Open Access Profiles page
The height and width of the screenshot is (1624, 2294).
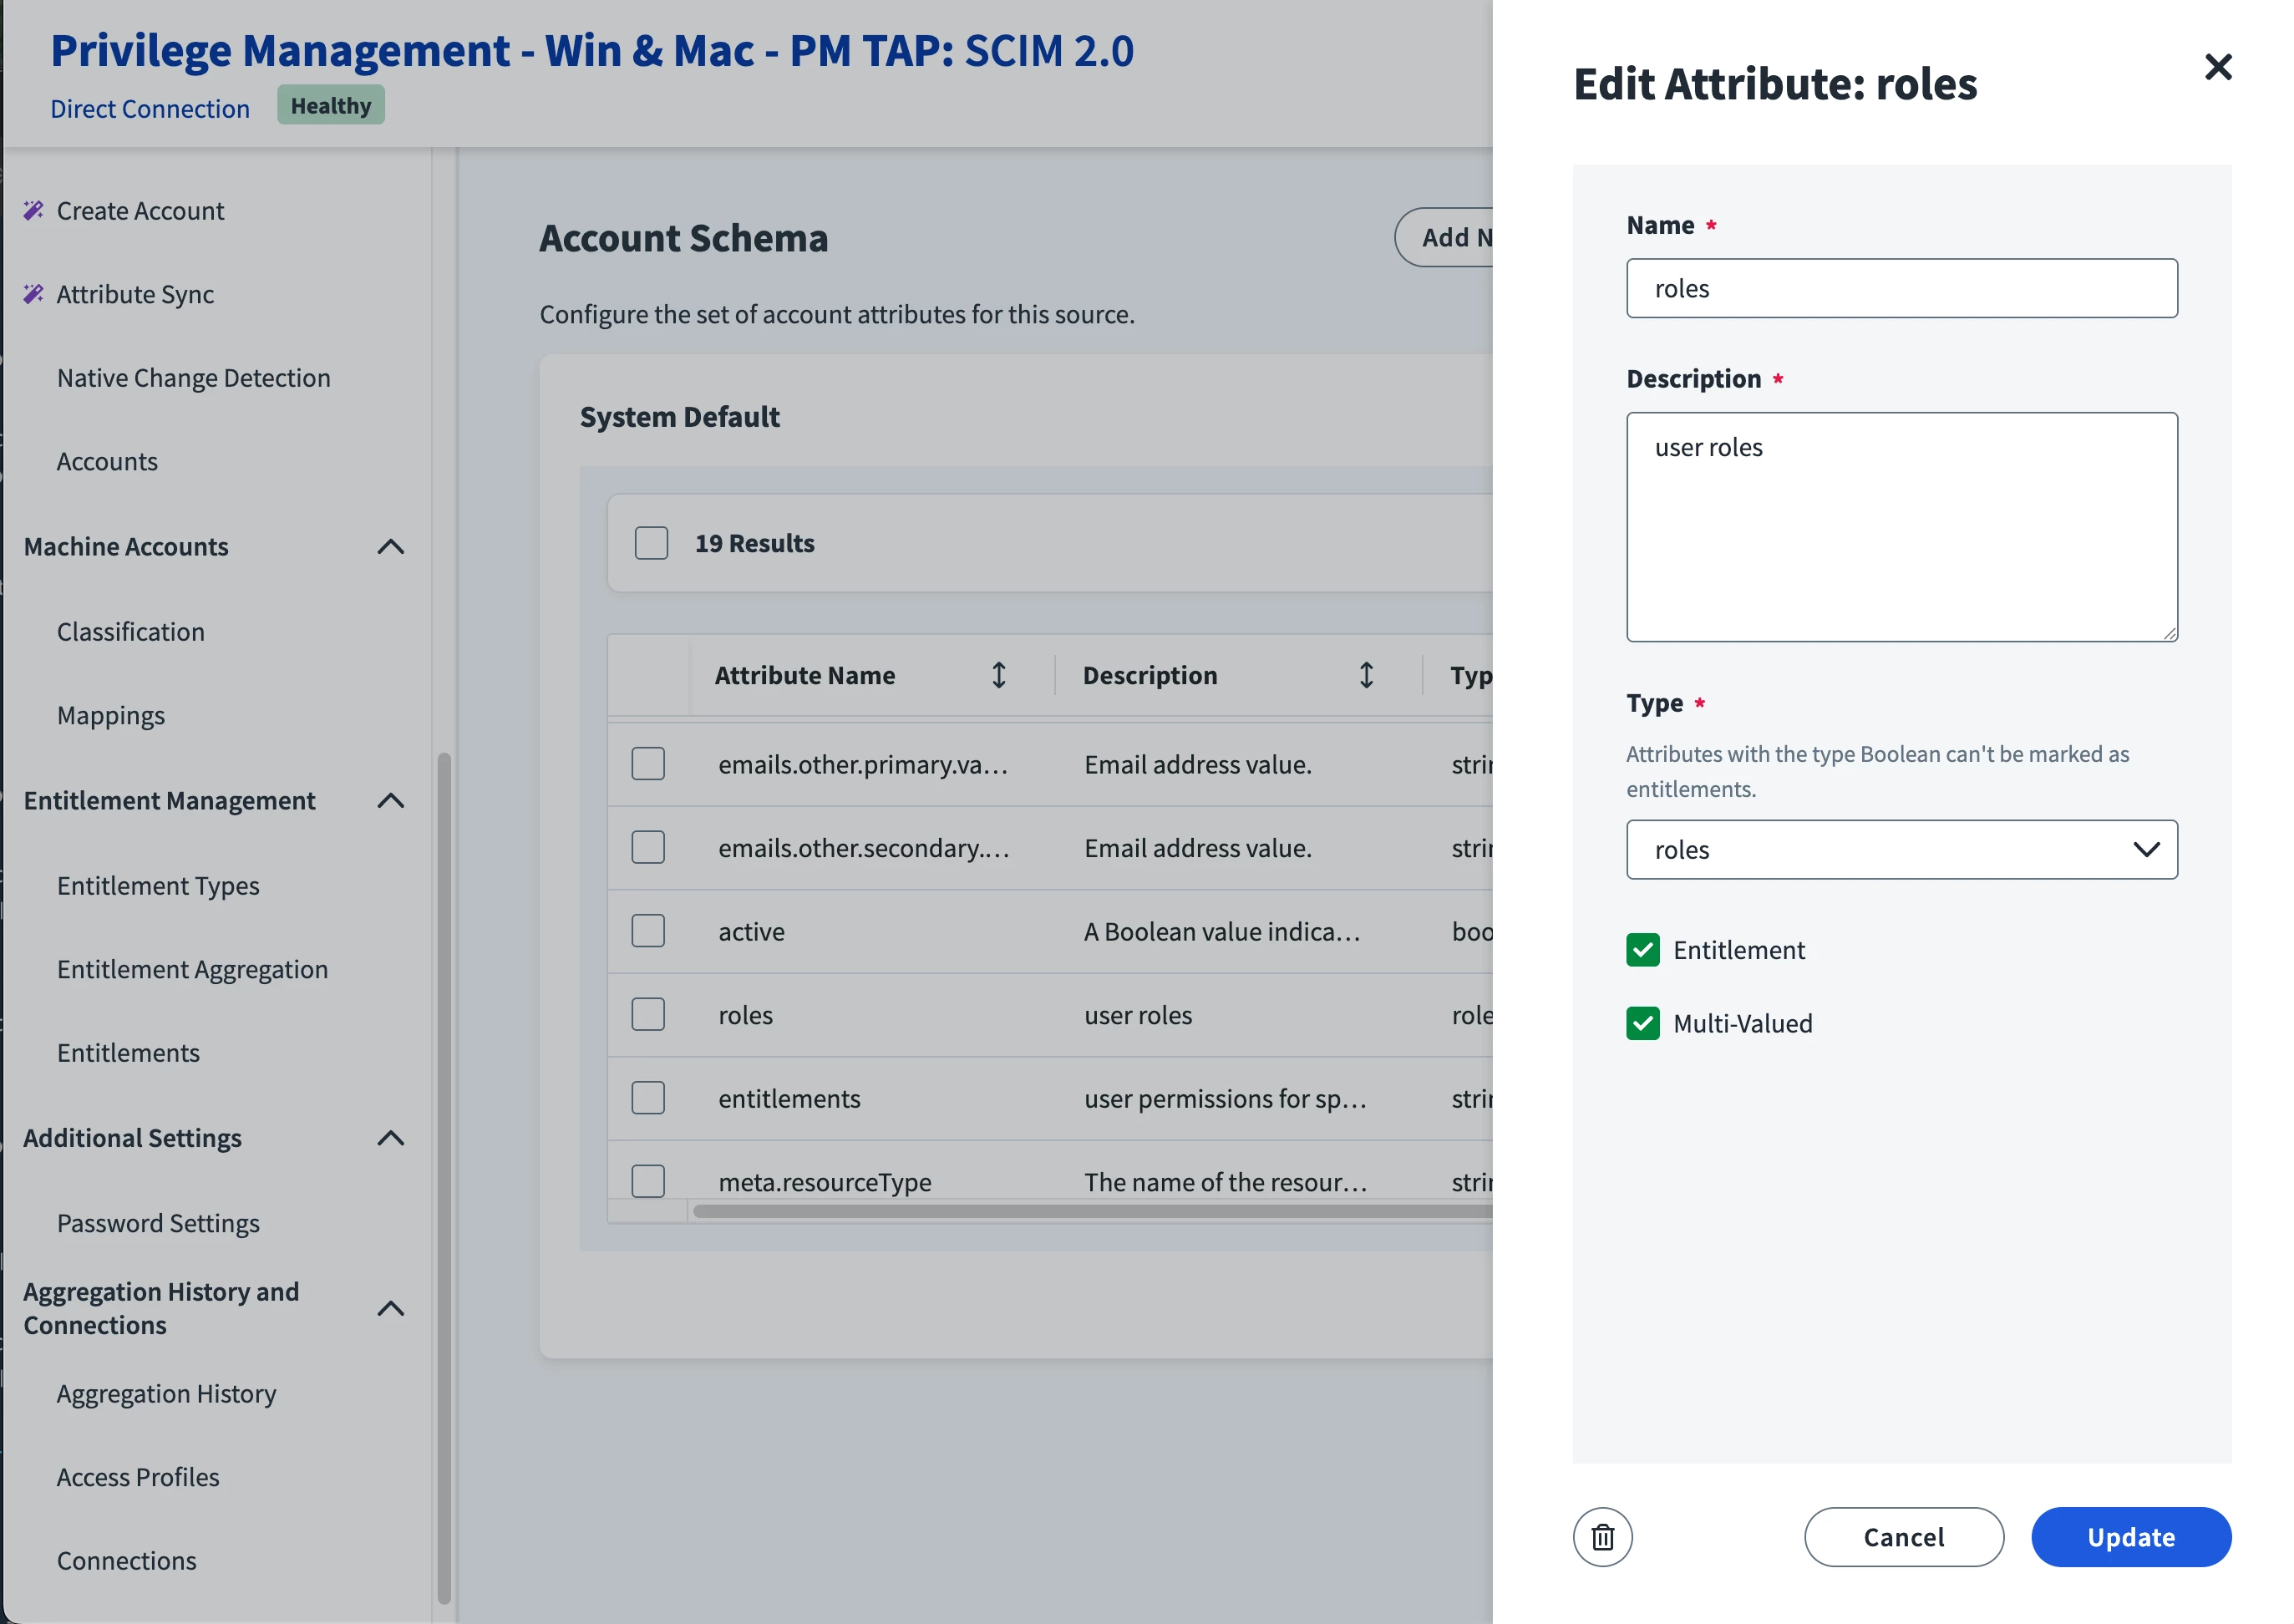tap(138, 1477)
